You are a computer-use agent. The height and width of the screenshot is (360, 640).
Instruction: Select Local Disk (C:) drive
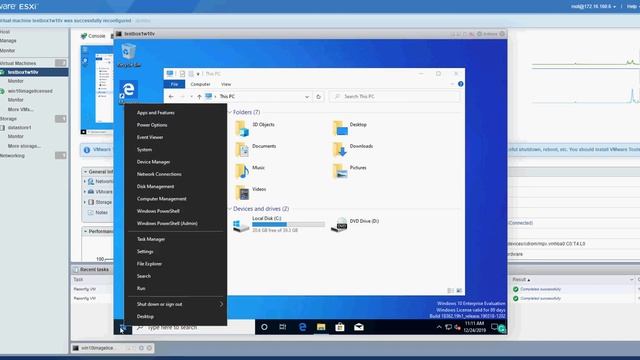pyautogui.click(x=279, y=224)
